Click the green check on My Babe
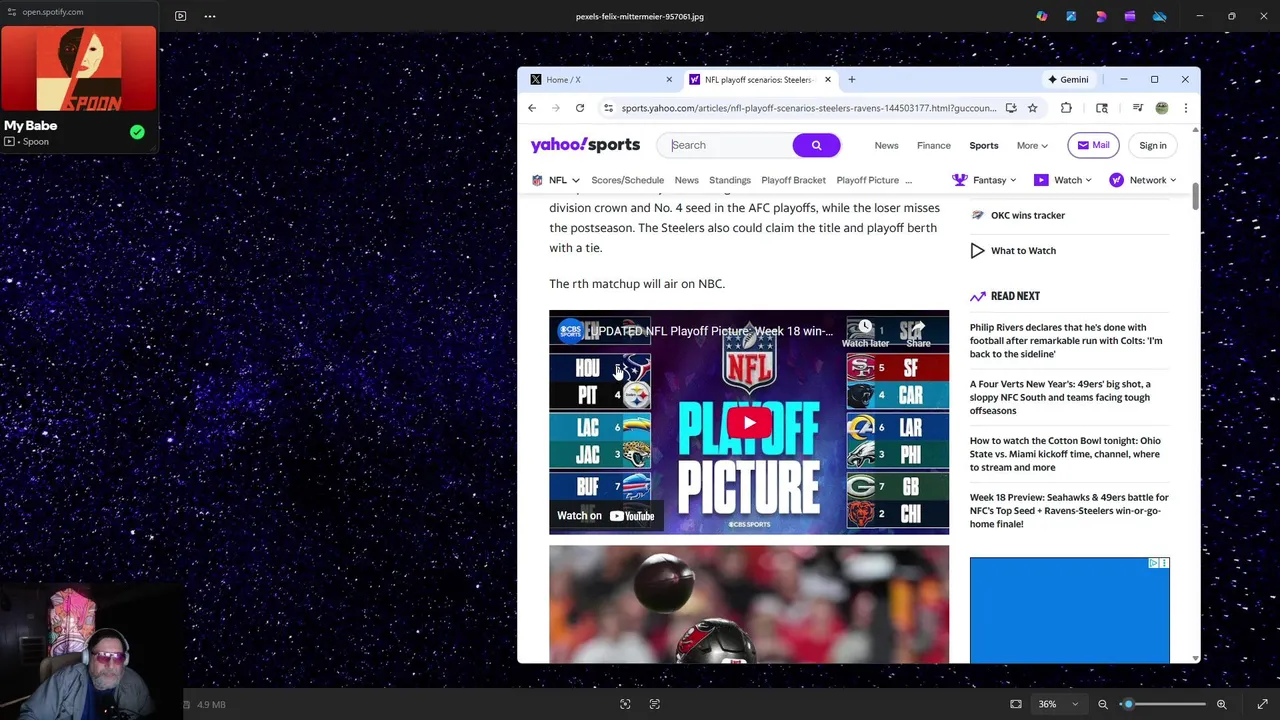Image resolution: width=1280 pixels, height=720 pixels. tap(137, 132)
